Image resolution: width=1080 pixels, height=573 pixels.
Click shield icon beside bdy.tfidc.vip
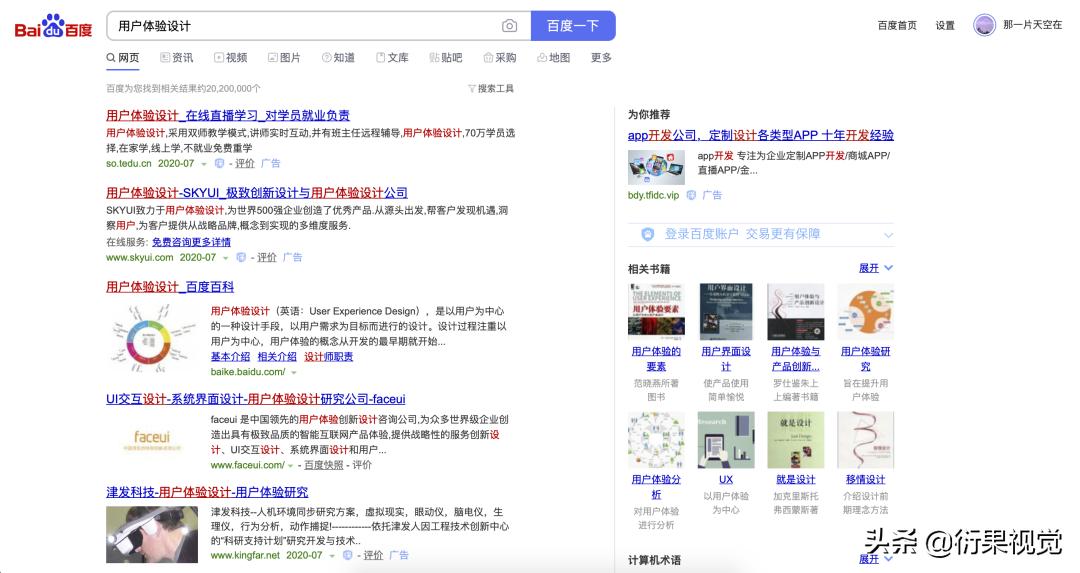pos(691,196)
